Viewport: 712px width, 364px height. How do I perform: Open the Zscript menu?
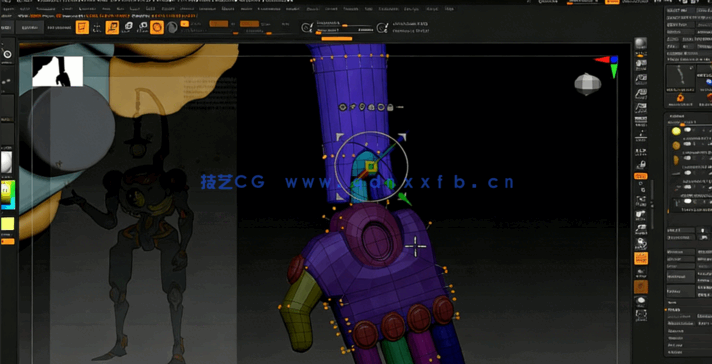pos(432,9)
